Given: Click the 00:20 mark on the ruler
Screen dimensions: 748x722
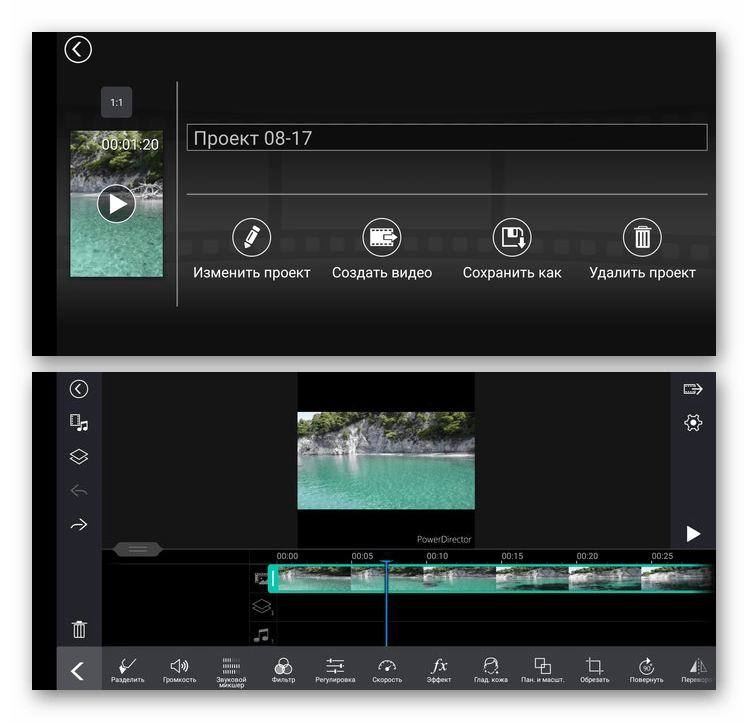Looking at the screenshot, I should click(587, 556).
